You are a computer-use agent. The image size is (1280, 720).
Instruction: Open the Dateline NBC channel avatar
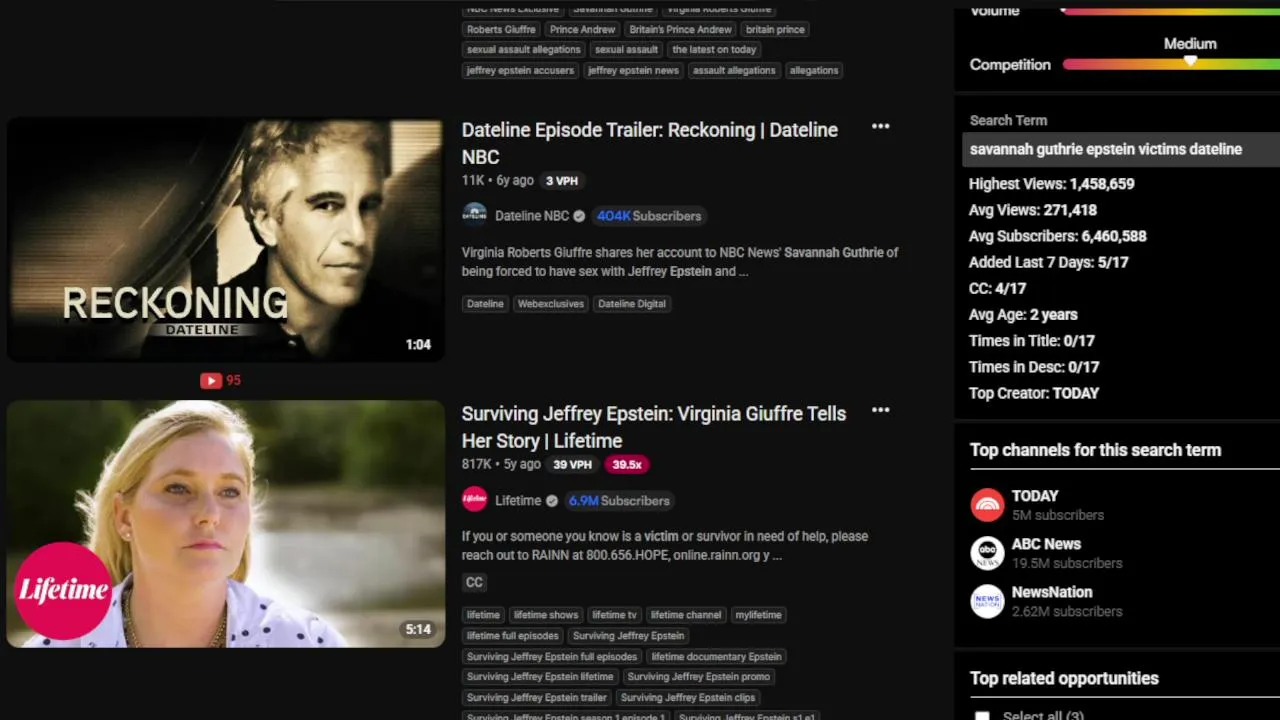(474, 215)
